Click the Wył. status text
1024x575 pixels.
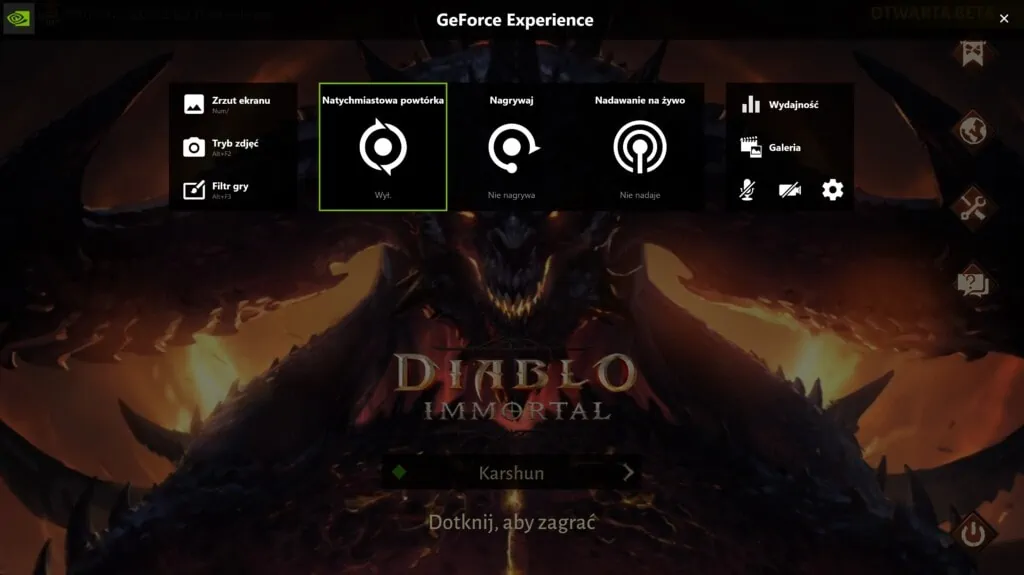(x=383, y=195)
